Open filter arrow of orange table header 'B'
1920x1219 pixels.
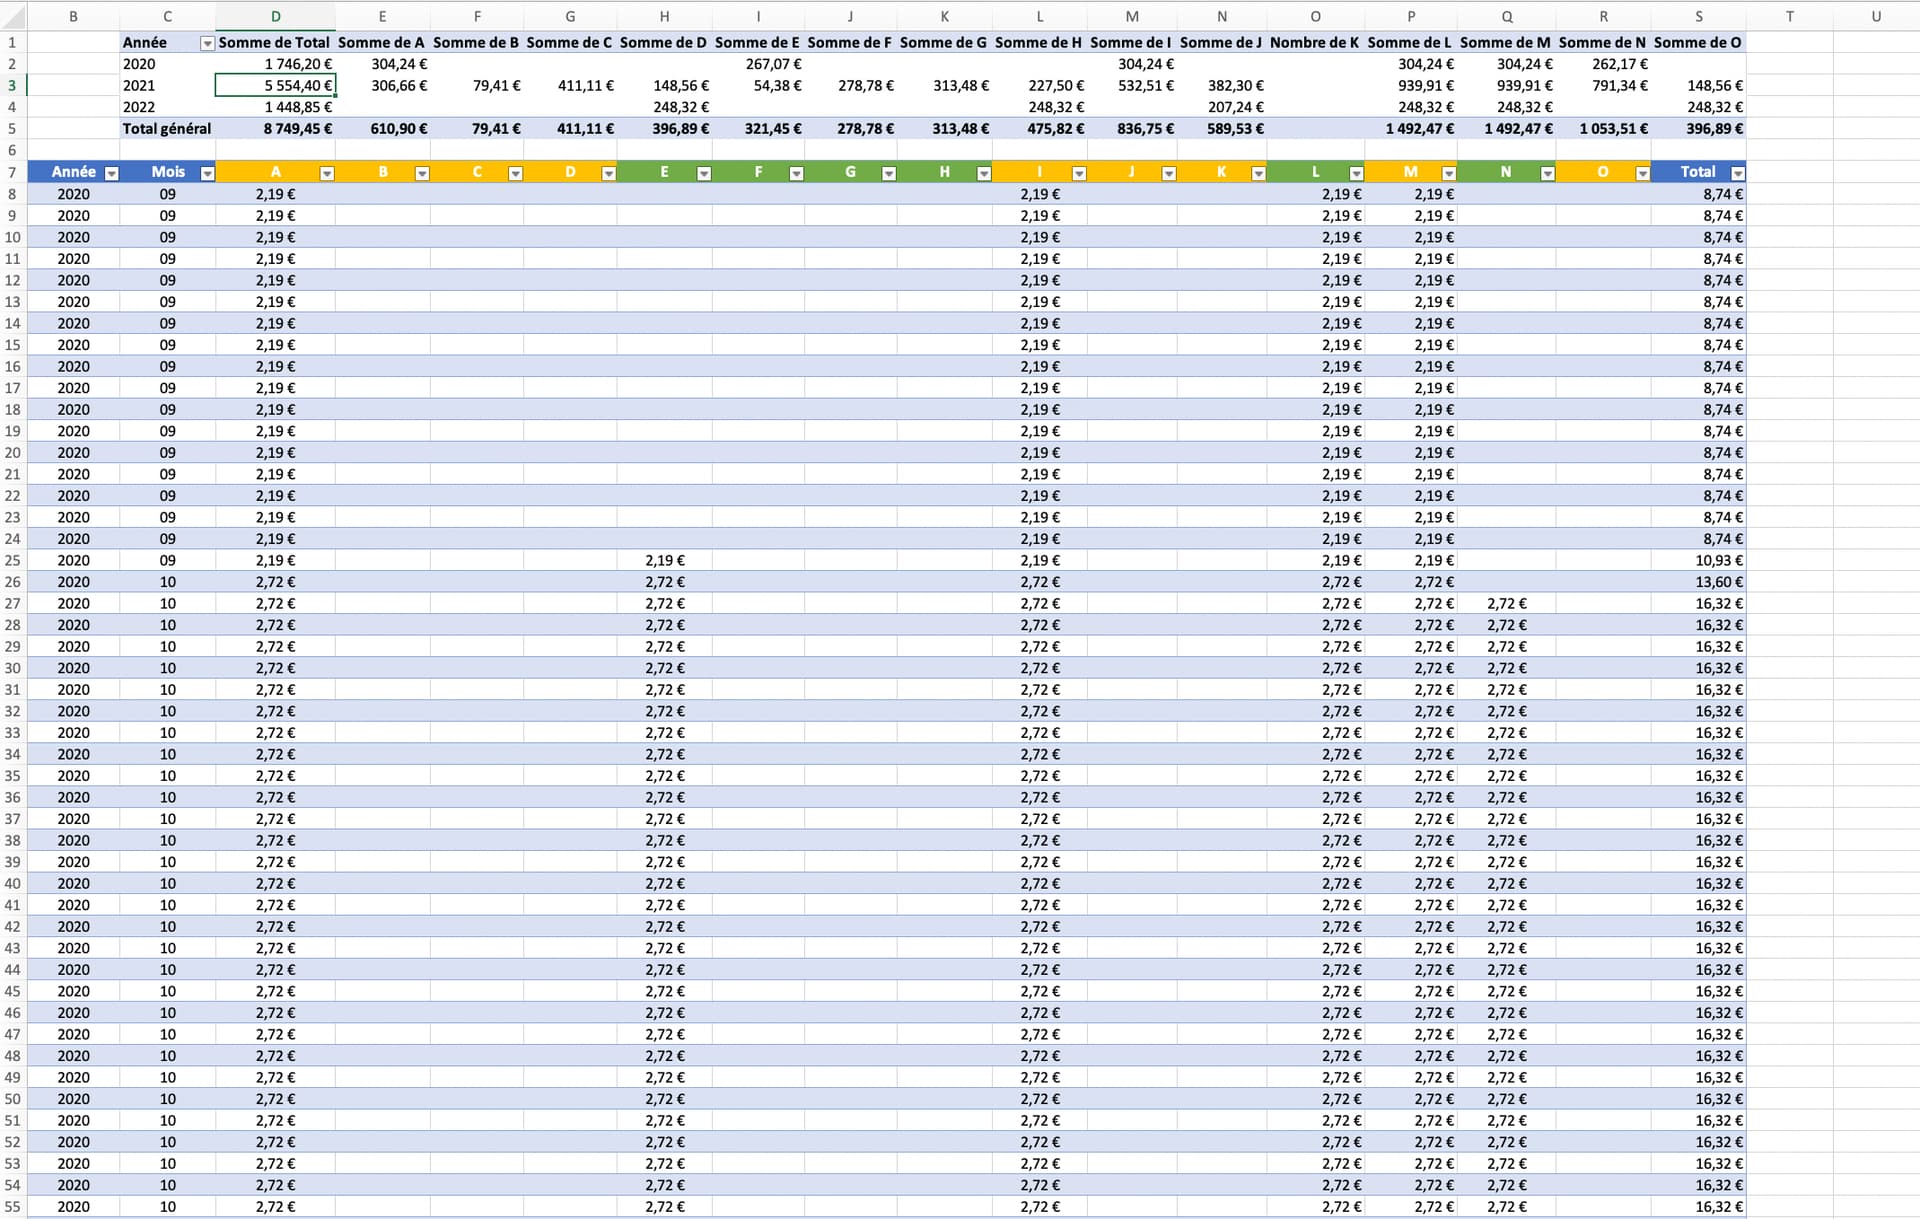coord(422,174)
